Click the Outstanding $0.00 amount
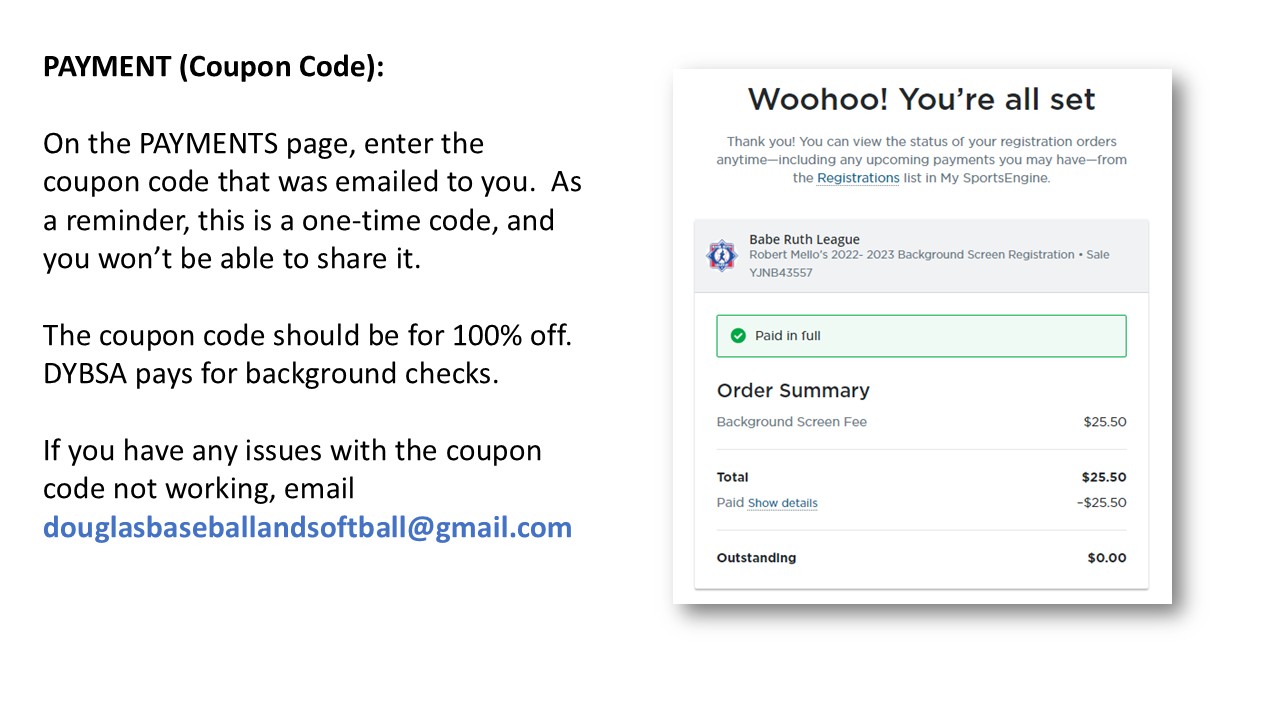The height and width of the screenshot is (720, 1280). (1107, 558)
